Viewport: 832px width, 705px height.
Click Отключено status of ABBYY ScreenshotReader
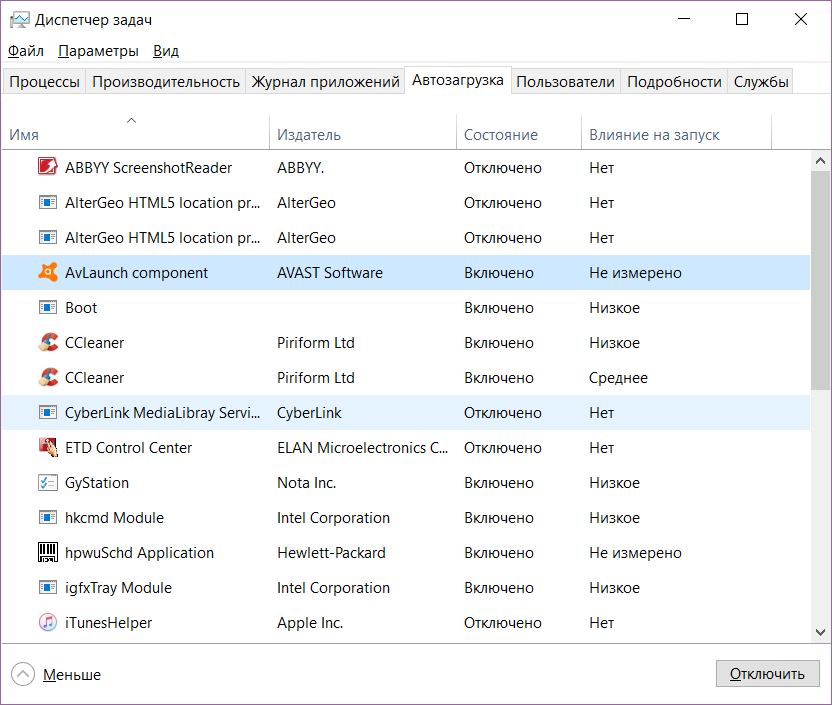tap(503, 168)
